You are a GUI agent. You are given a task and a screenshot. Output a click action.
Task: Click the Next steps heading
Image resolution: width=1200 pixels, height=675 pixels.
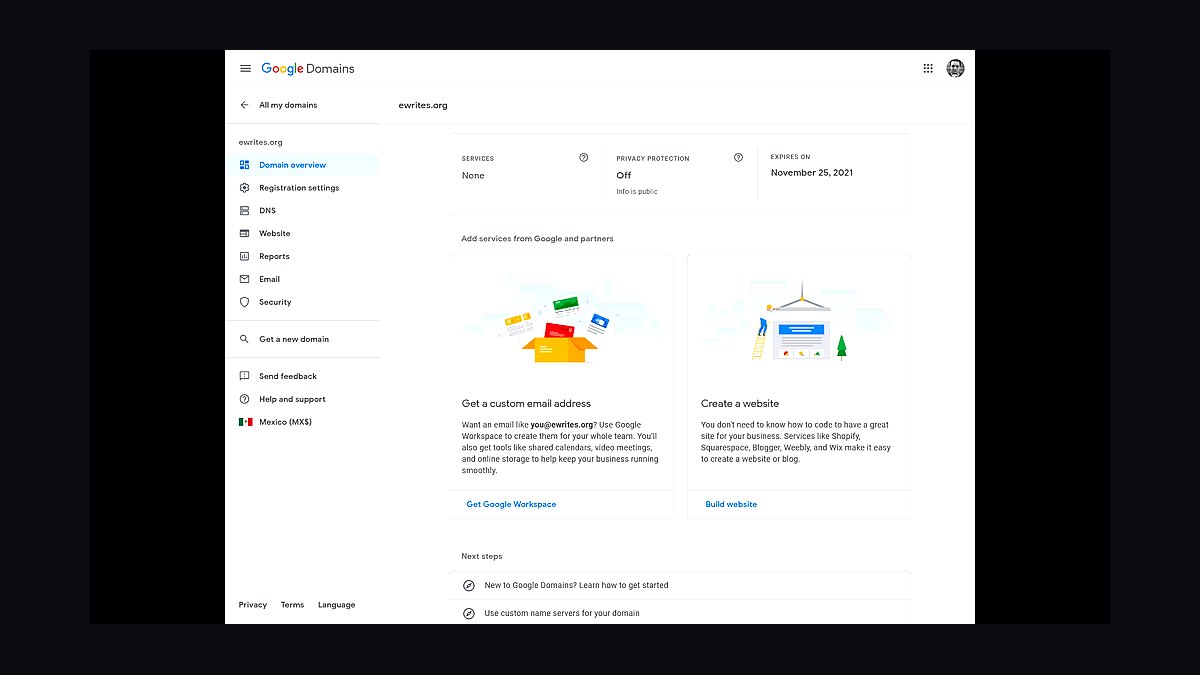click(482, 556)
